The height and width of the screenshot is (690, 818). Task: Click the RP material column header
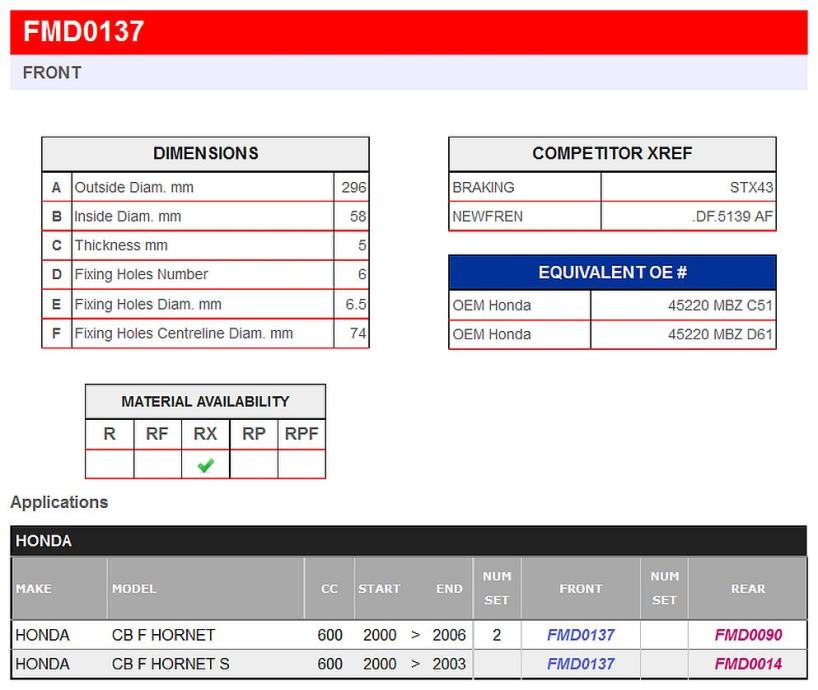pyautogui.click(x=254, y=434)
